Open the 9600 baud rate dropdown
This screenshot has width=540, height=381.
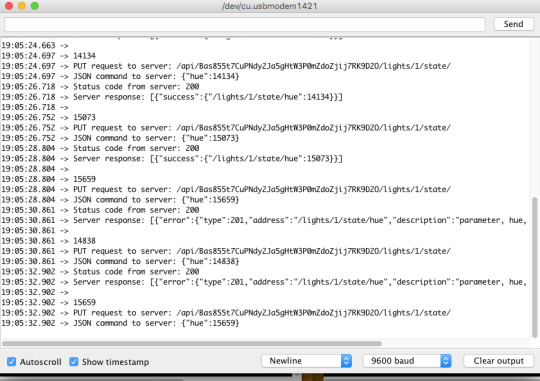click(x=407, y=361)
